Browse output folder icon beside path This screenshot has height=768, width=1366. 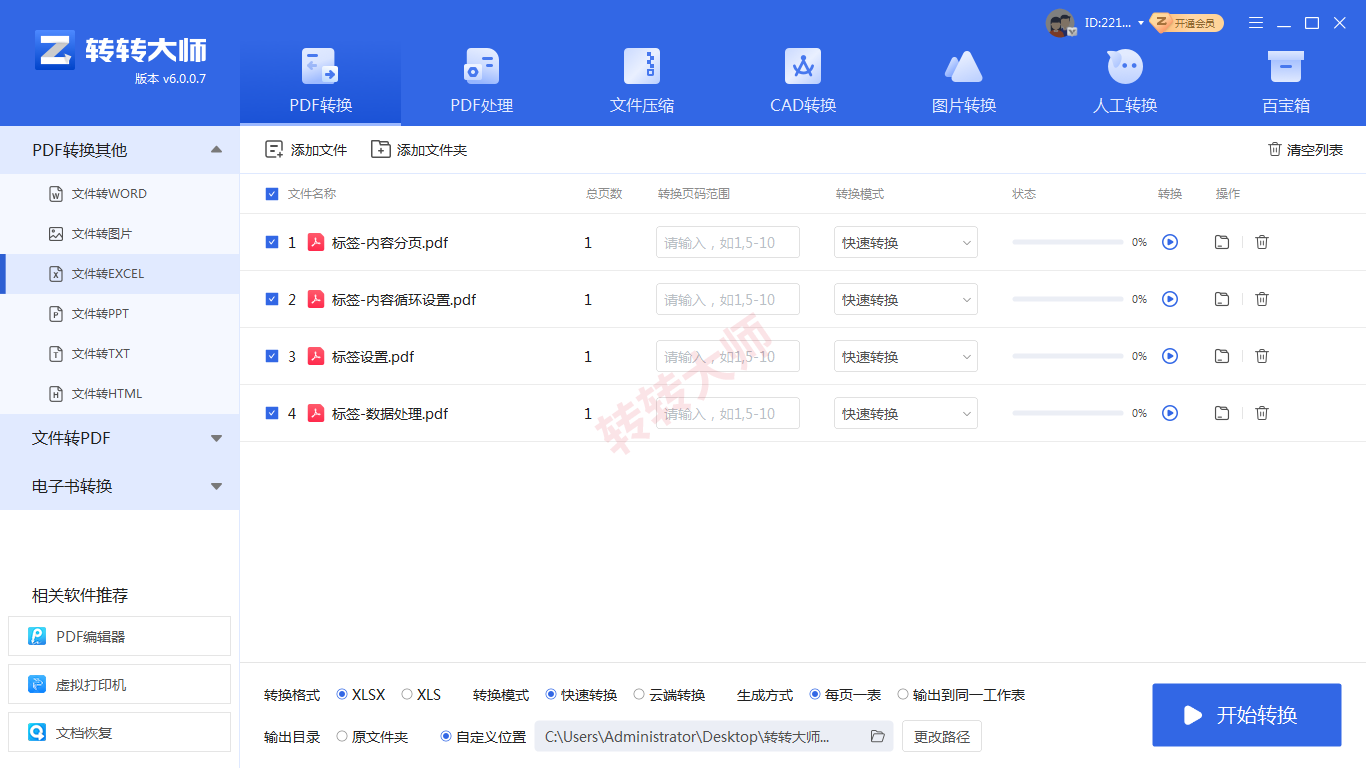[878, 737]
